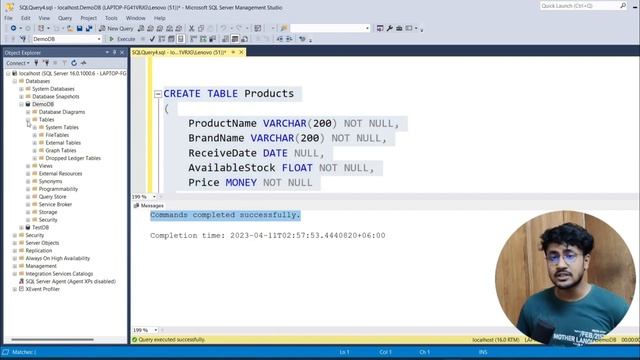The height and width of the screenshot is (360, 640).
Task: Open the Messages pane zoom dropdown
Action: click(x=156, y=330)
